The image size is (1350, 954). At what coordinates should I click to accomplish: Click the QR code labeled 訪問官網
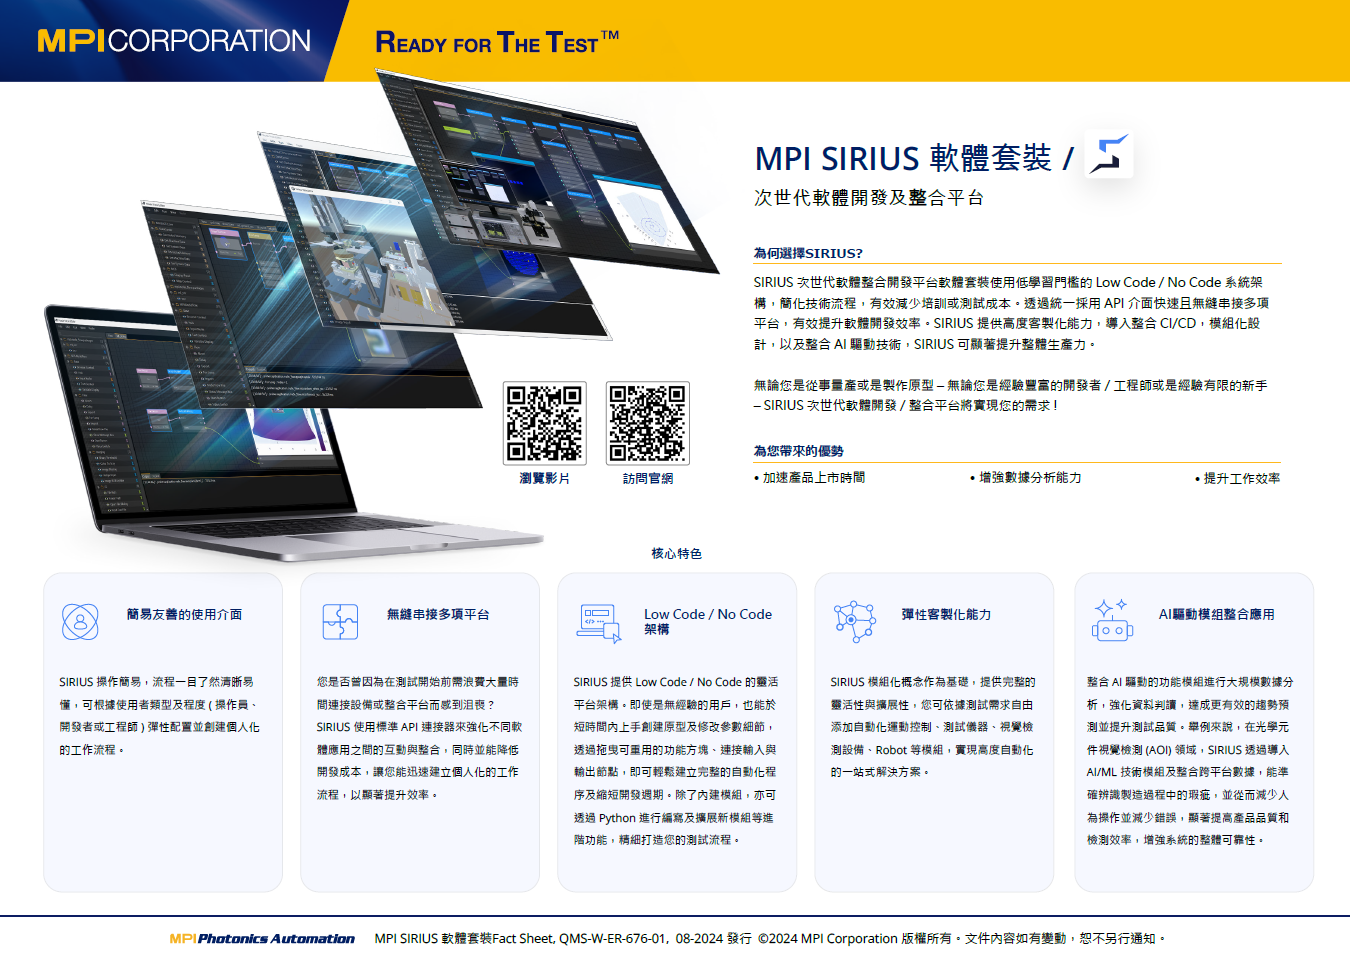(x=648, y=423)
